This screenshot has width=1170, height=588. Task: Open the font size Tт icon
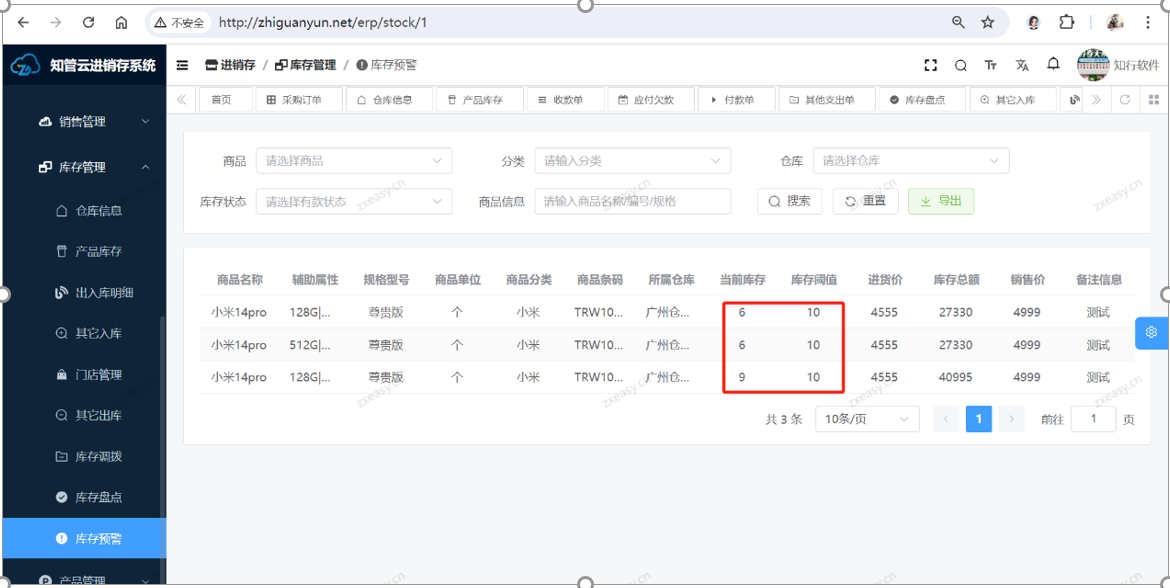point(991,65)
